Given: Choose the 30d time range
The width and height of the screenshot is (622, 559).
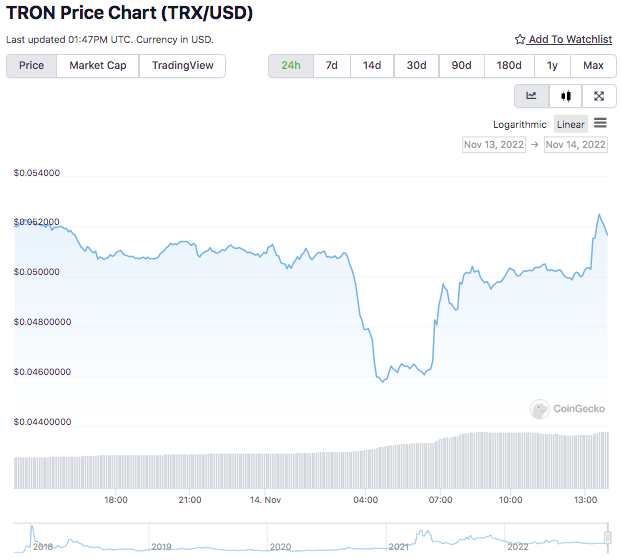Looking at the screenshot, I should click(417, 65).
